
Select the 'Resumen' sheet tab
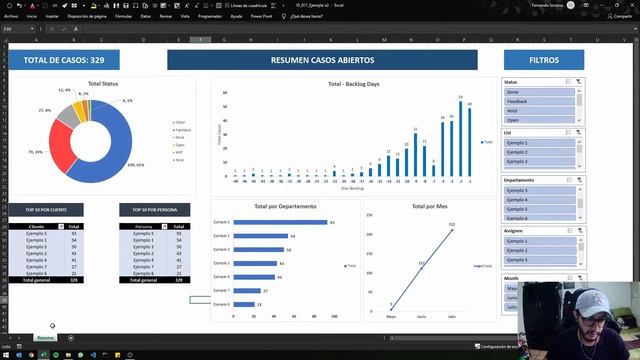[x=45, y=338]
